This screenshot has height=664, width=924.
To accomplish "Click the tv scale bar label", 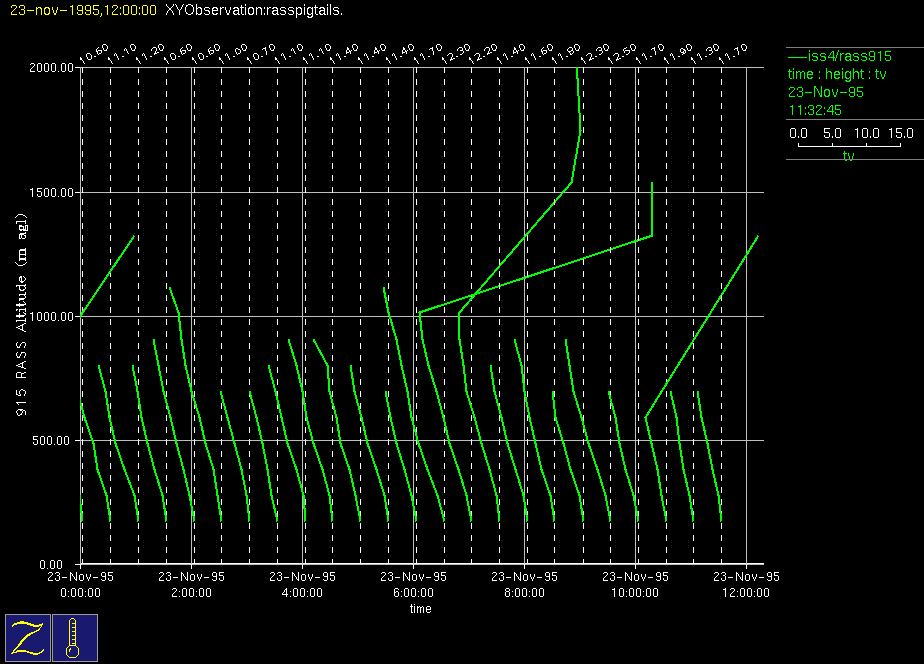I will click(x=848, y=156).
